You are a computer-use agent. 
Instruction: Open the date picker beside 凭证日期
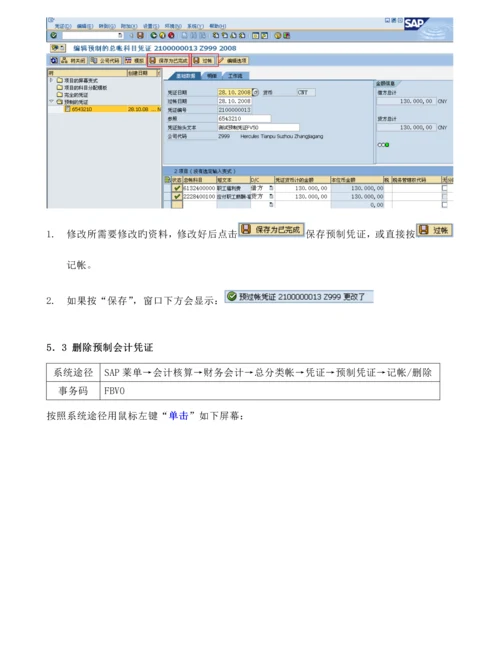click(x=255, y=92)
